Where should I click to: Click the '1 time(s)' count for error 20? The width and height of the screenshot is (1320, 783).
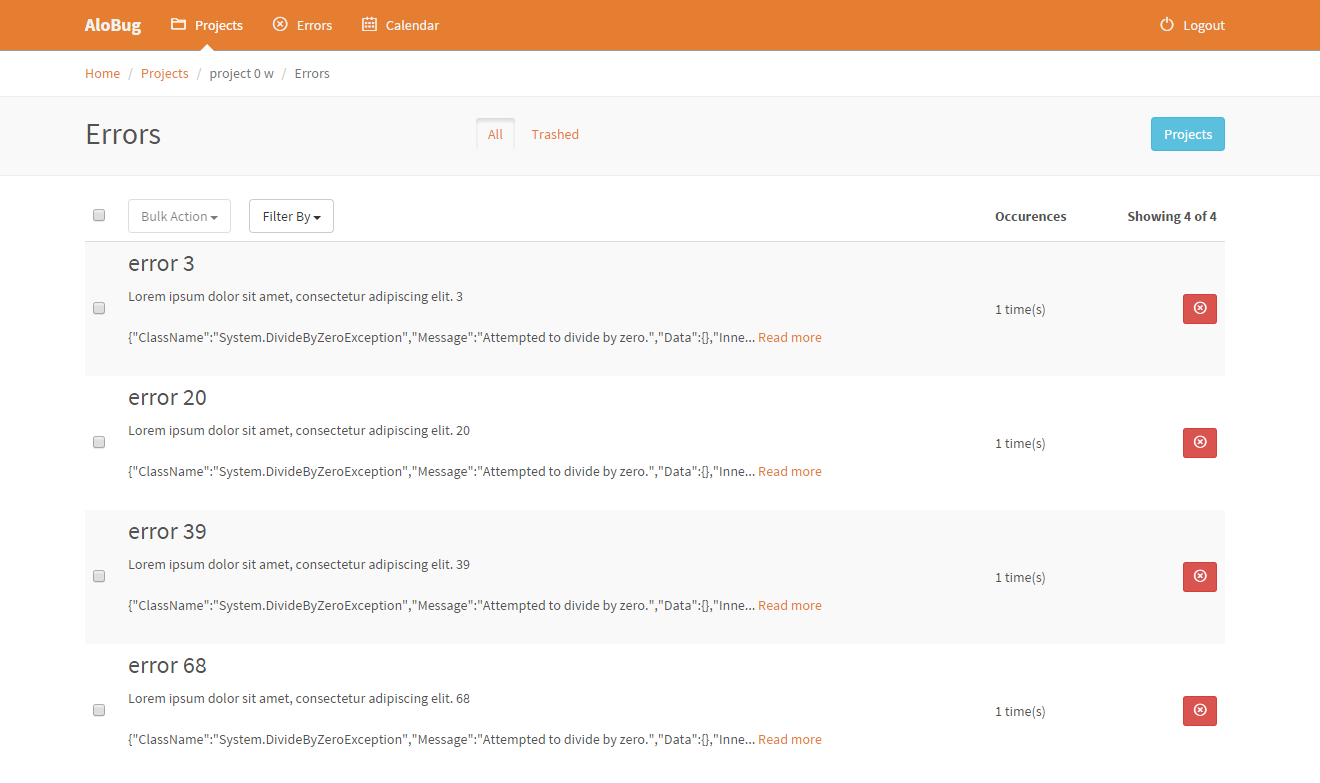click(x=1020, y=443)
